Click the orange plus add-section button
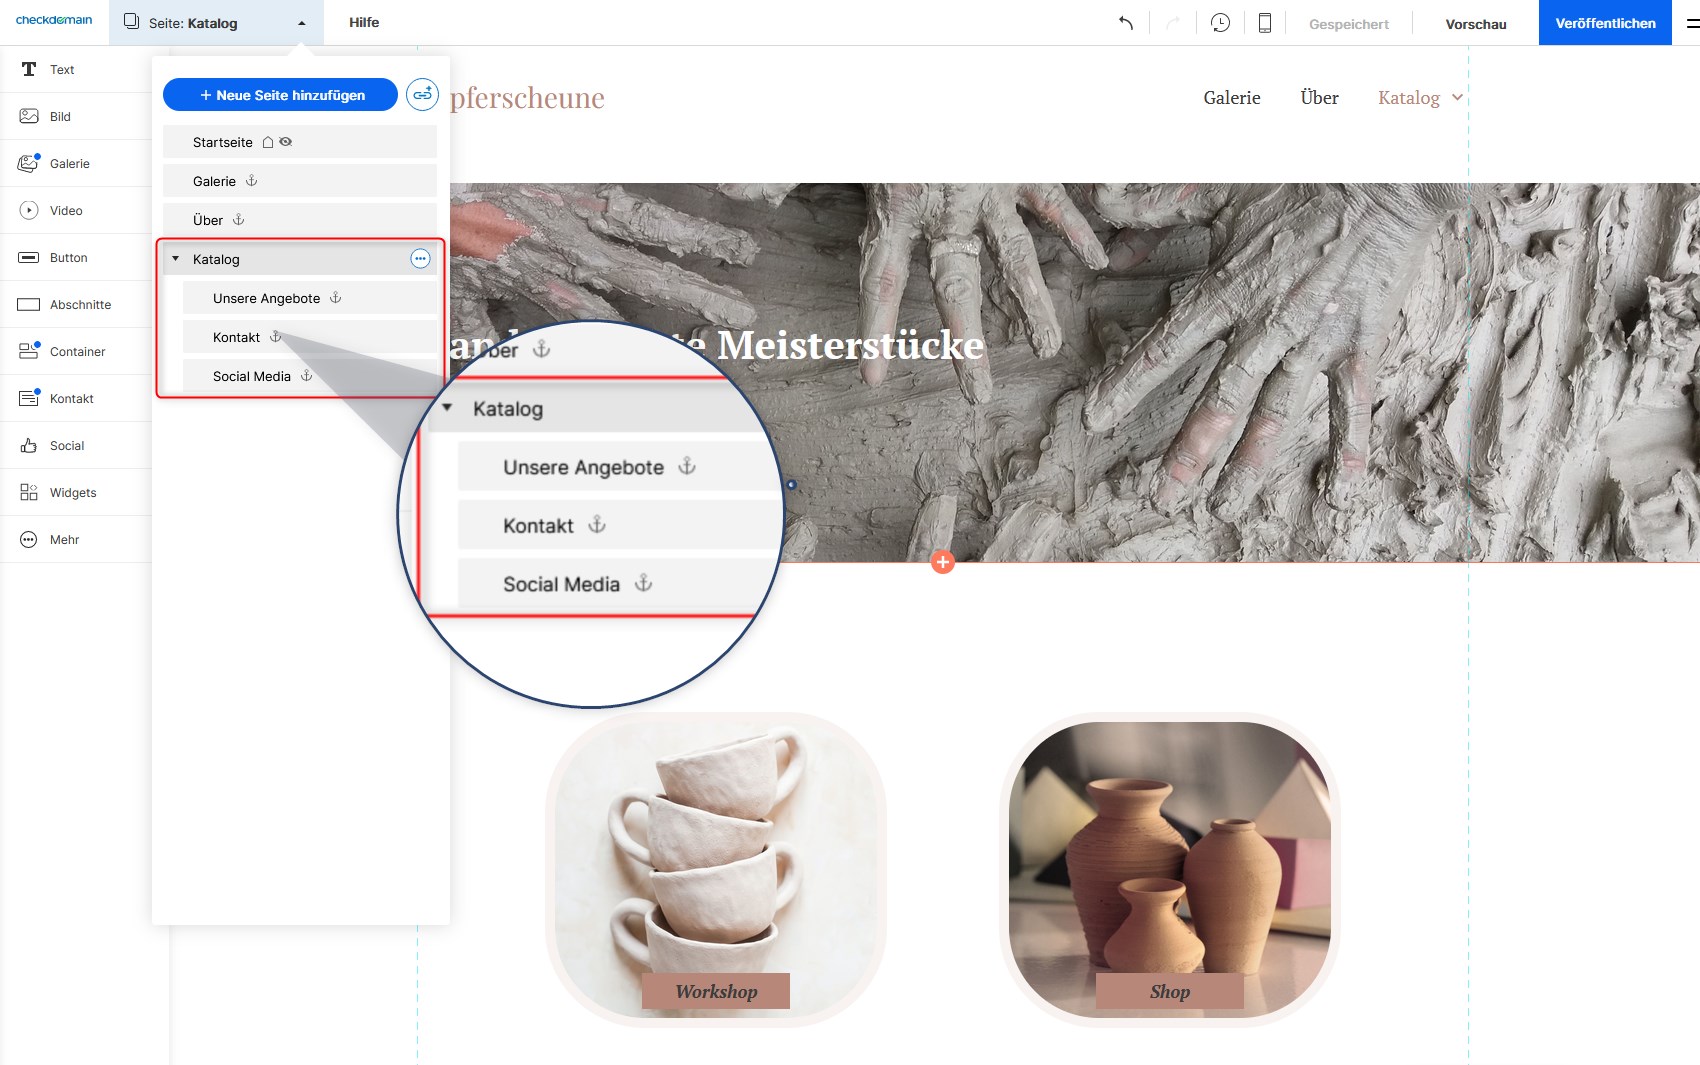1700x1065 pixels. [x=942, y=562]
